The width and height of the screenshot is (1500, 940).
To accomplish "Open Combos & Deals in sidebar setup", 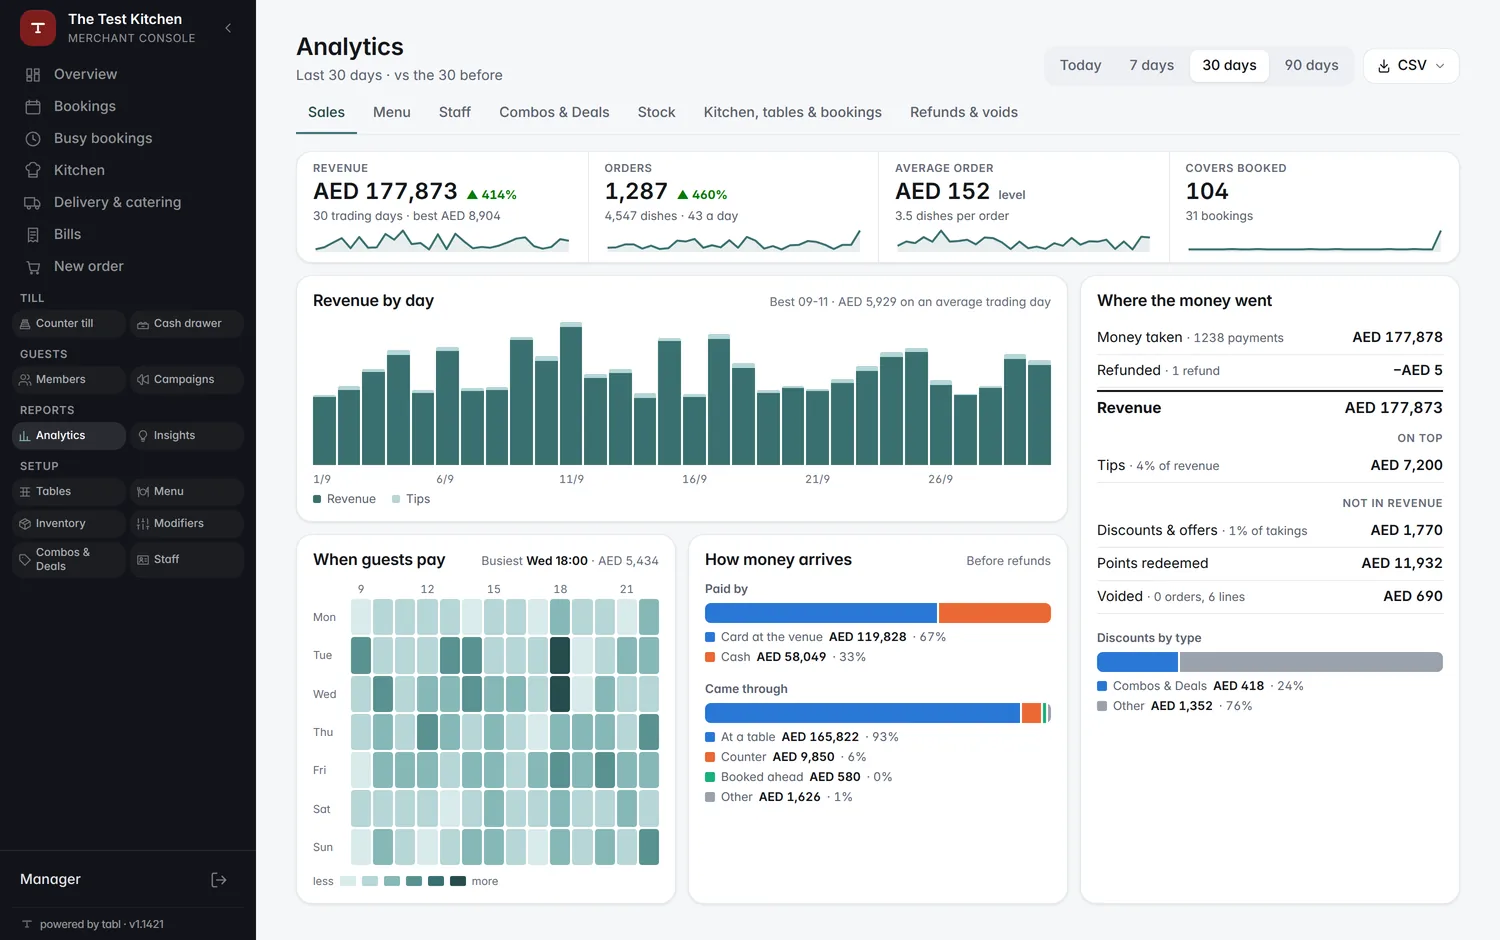I will click(x=69, y=560).
